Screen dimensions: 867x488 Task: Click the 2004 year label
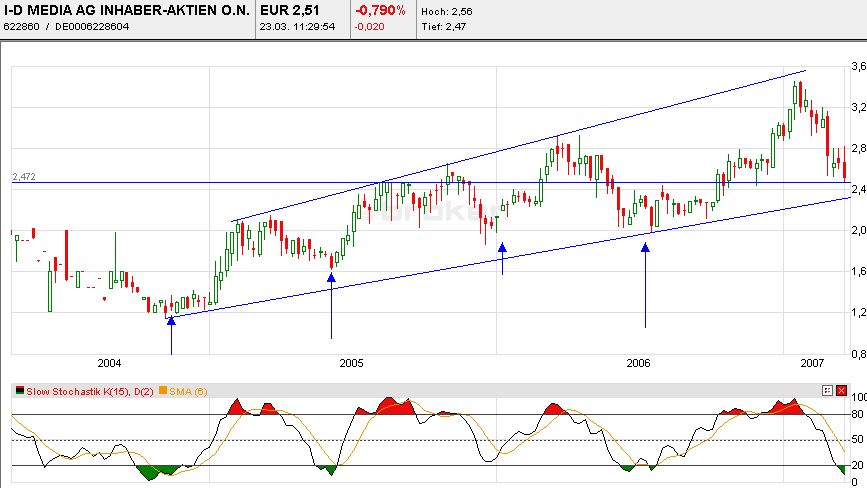109,363
